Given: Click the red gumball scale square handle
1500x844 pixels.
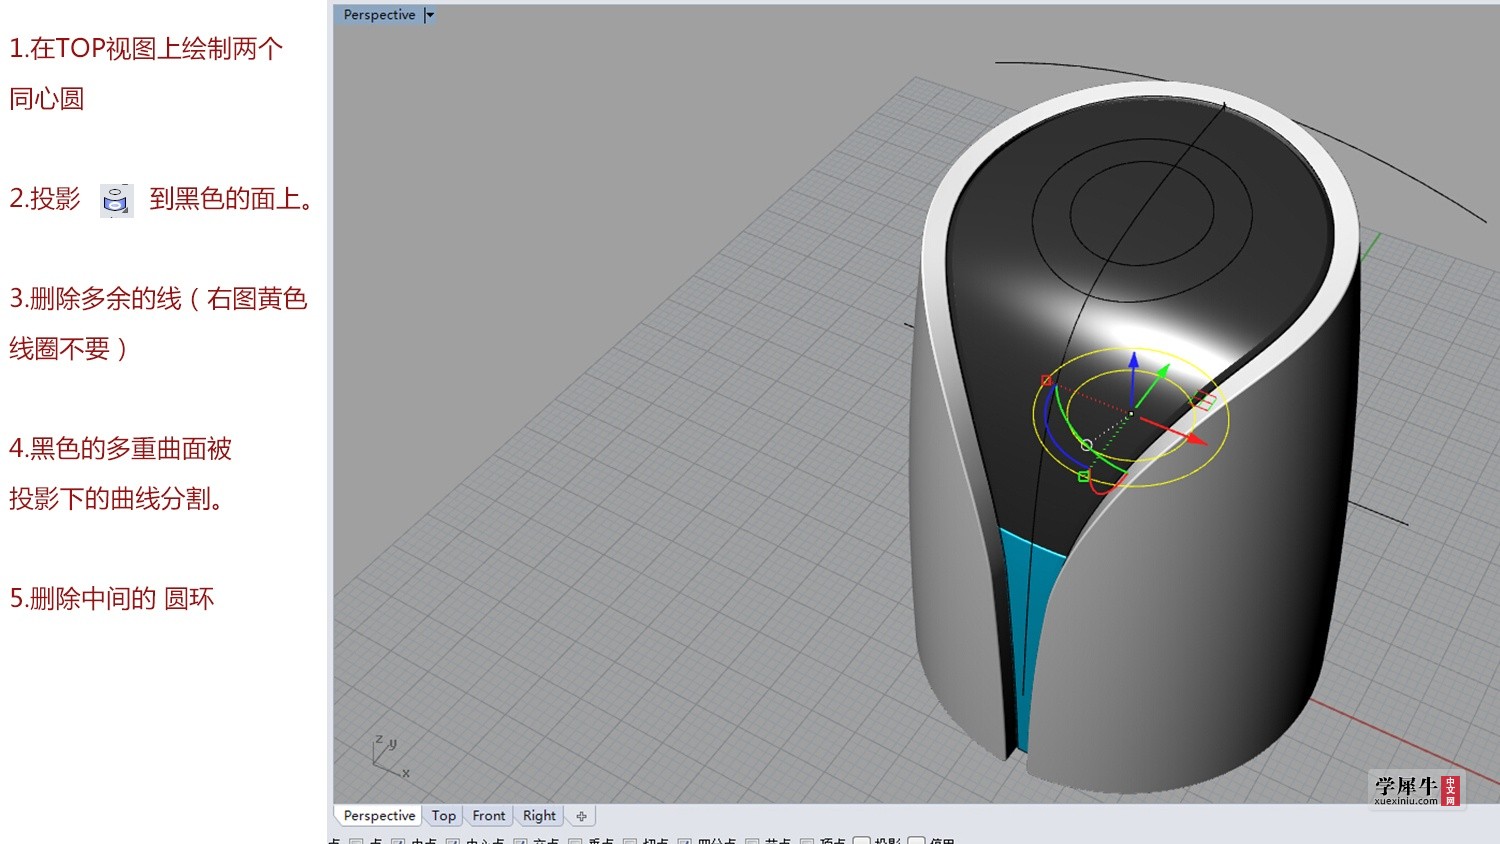Looking at the screenshot, I should (1047, 380).
